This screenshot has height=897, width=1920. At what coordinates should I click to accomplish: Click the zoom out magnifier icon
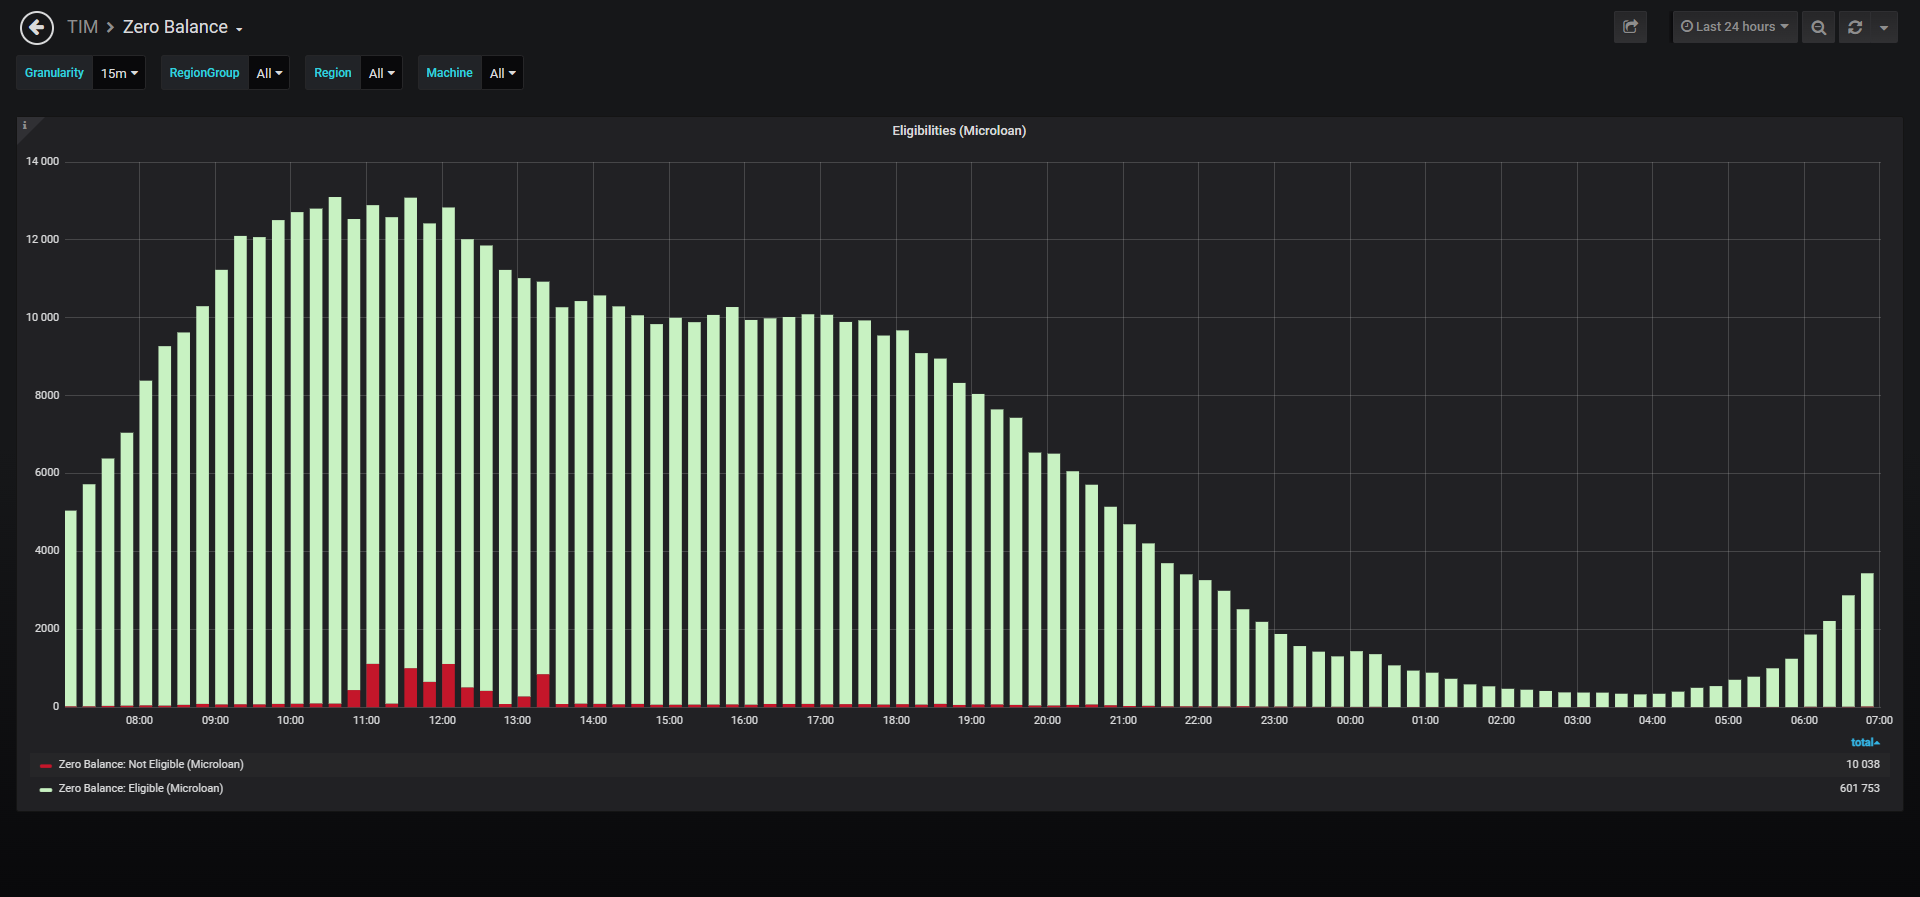(x=1818, y=27)
